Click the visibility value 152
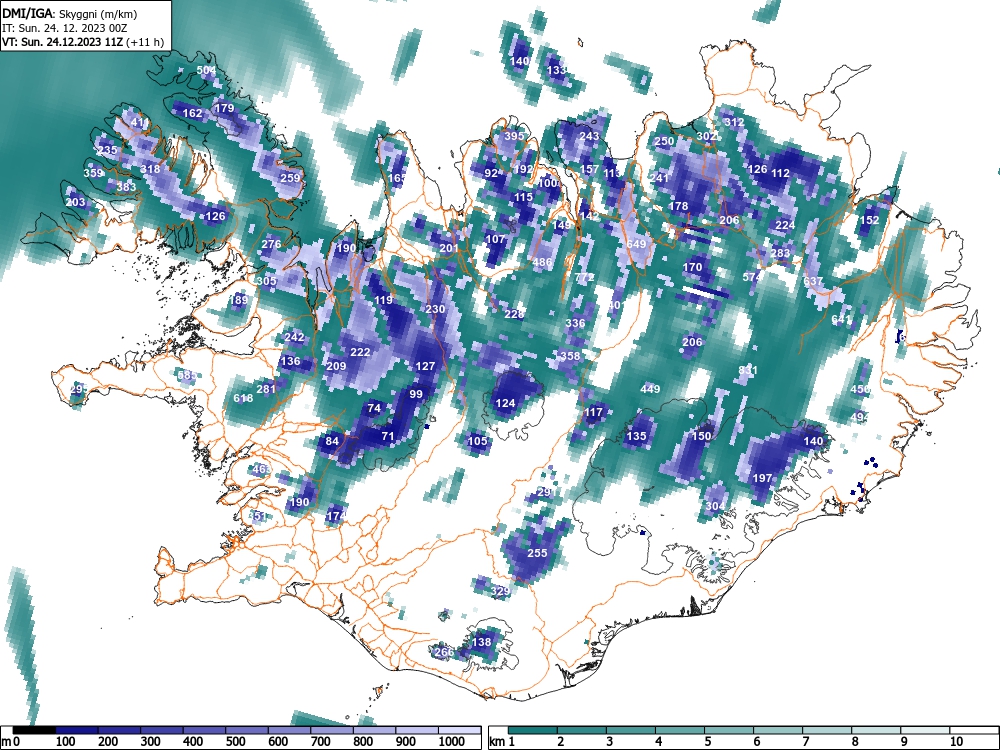 pyautogui.click(x=869, y=220)
